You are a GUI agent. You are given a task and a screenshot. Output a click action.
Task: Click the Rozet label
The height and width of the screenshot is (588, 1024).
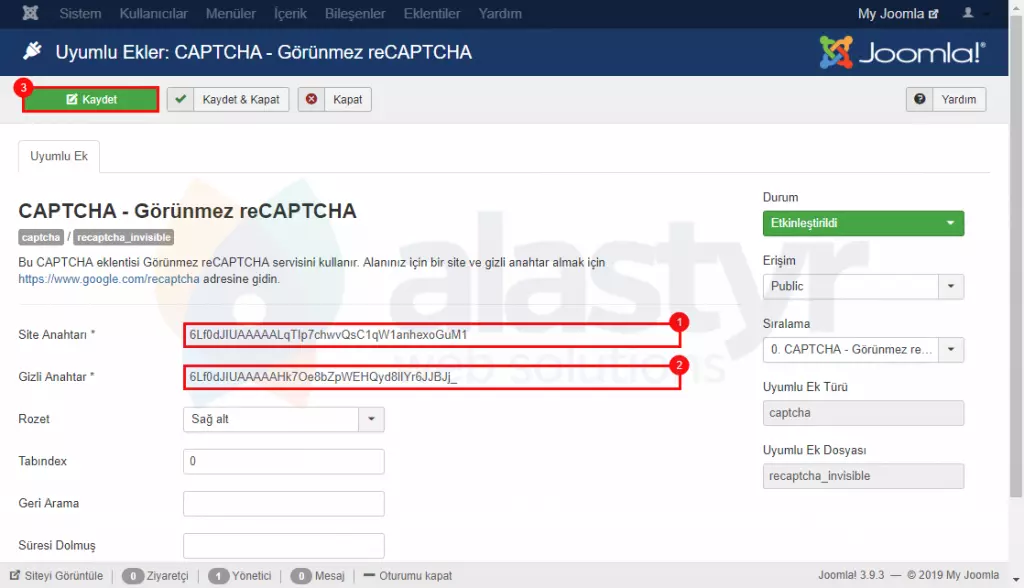(x=34, y=419)
